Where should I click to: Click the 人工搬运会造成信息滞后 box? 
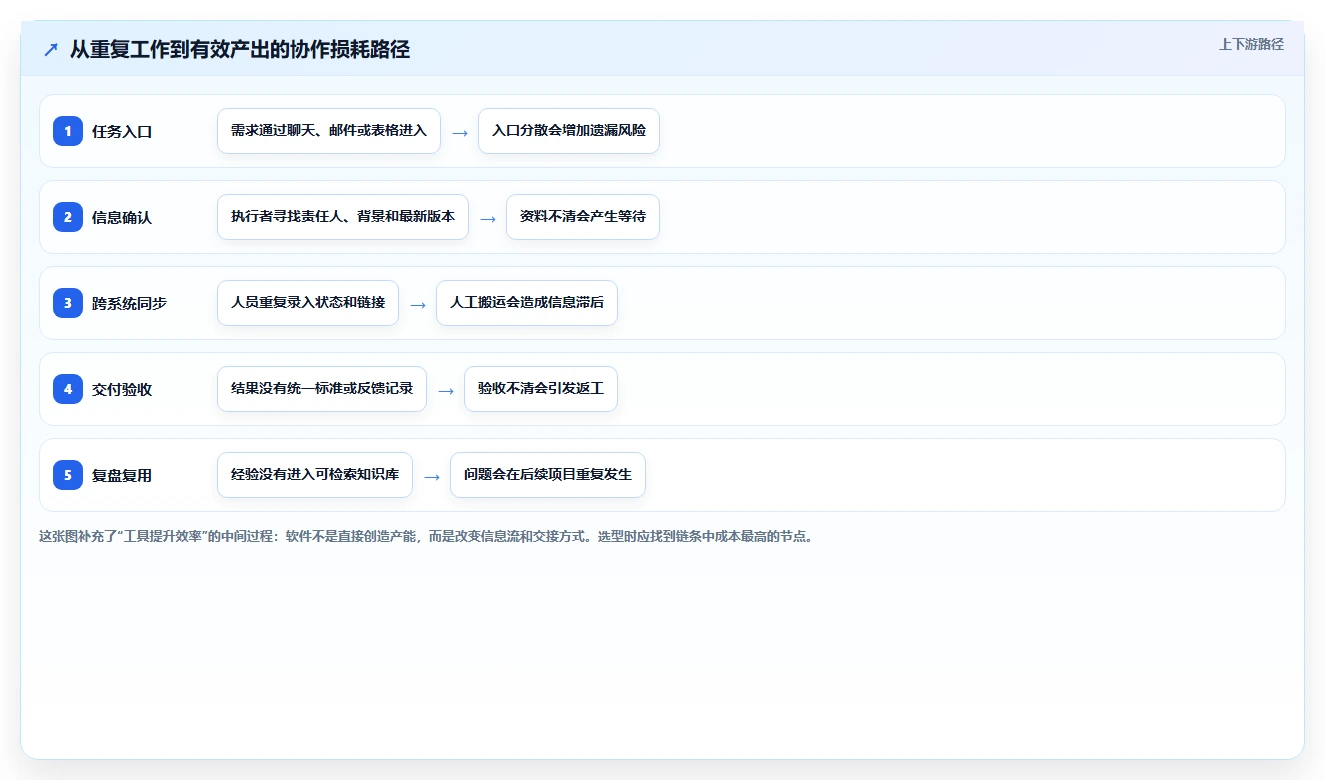[527, 303]
